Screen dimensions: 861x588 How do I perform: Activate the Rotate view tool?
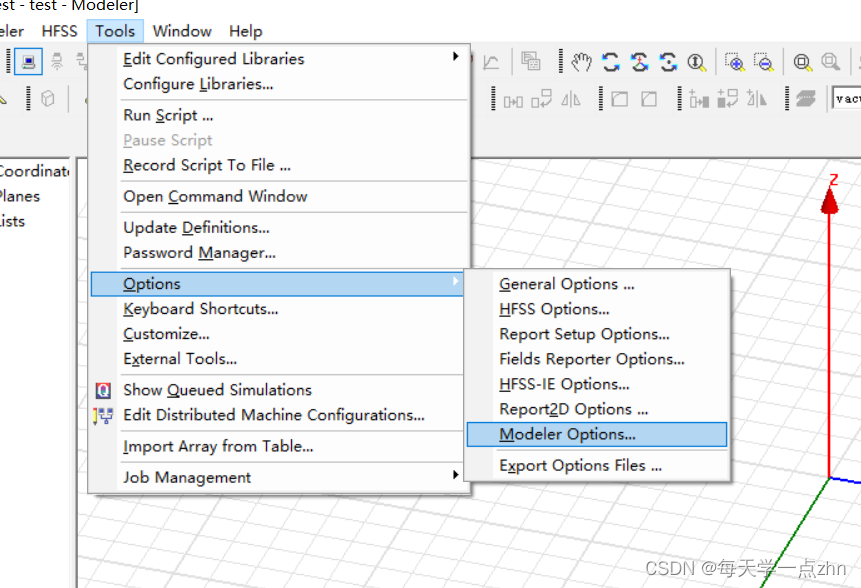(611, 62)
